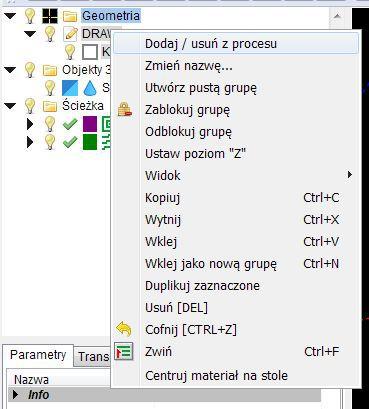Toggle light bulb on purple toolpath row

coord(50,124)
